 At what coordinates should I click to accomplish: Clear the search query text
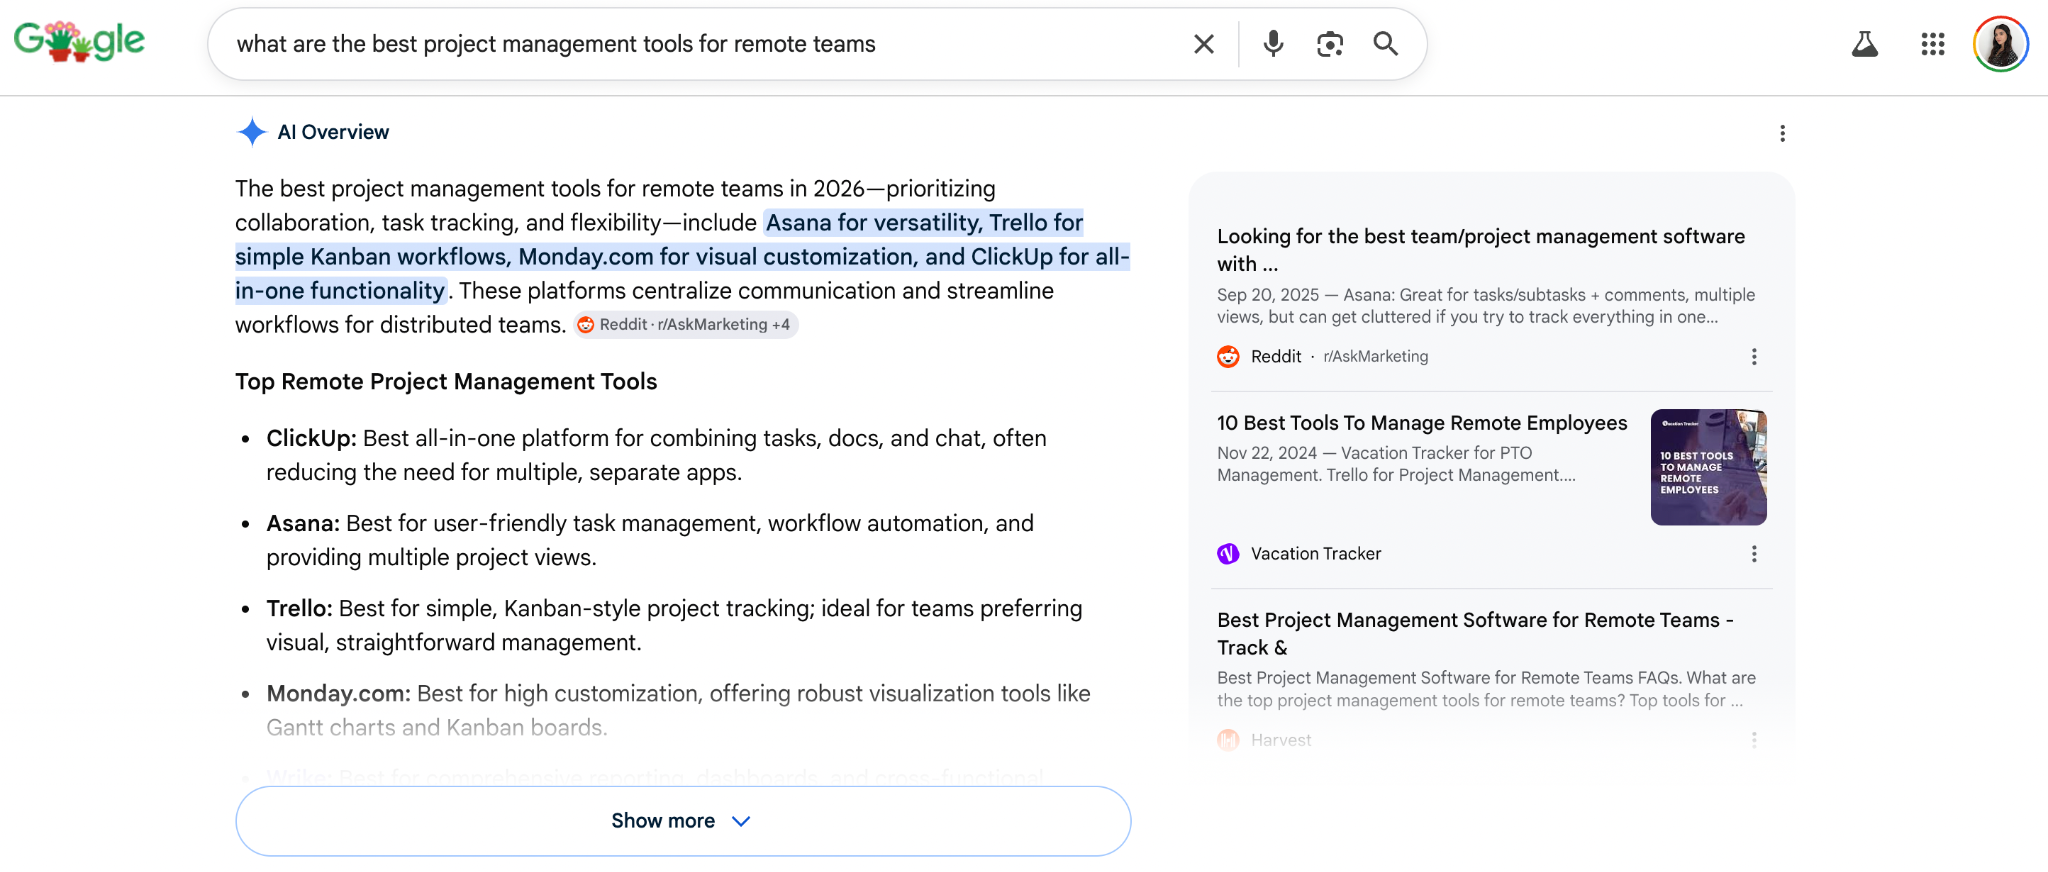click(1204, 44)
